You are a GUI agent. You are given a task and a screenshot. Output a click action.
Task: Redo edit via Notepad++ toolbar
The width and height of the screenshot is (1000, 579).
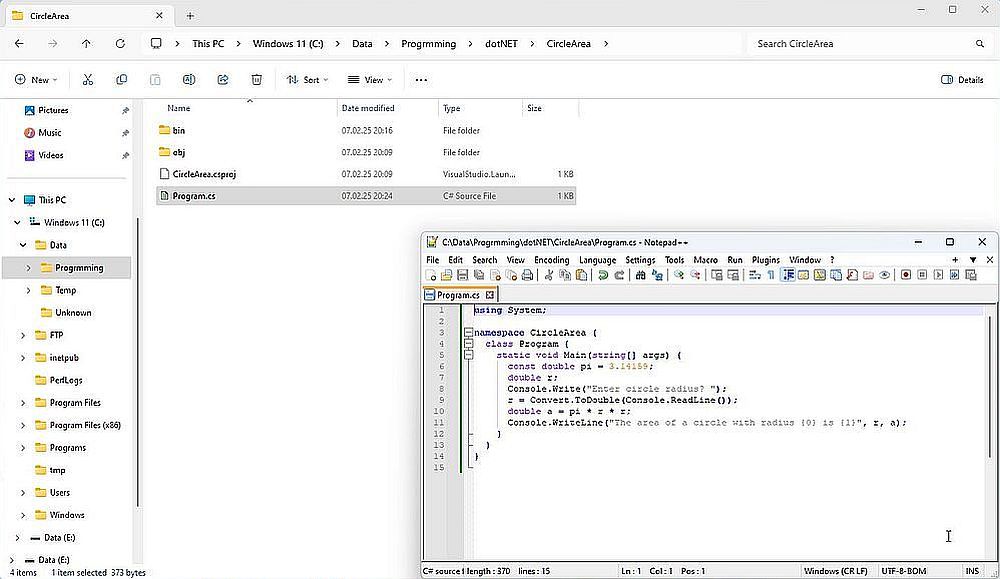[x=619, y=275]
